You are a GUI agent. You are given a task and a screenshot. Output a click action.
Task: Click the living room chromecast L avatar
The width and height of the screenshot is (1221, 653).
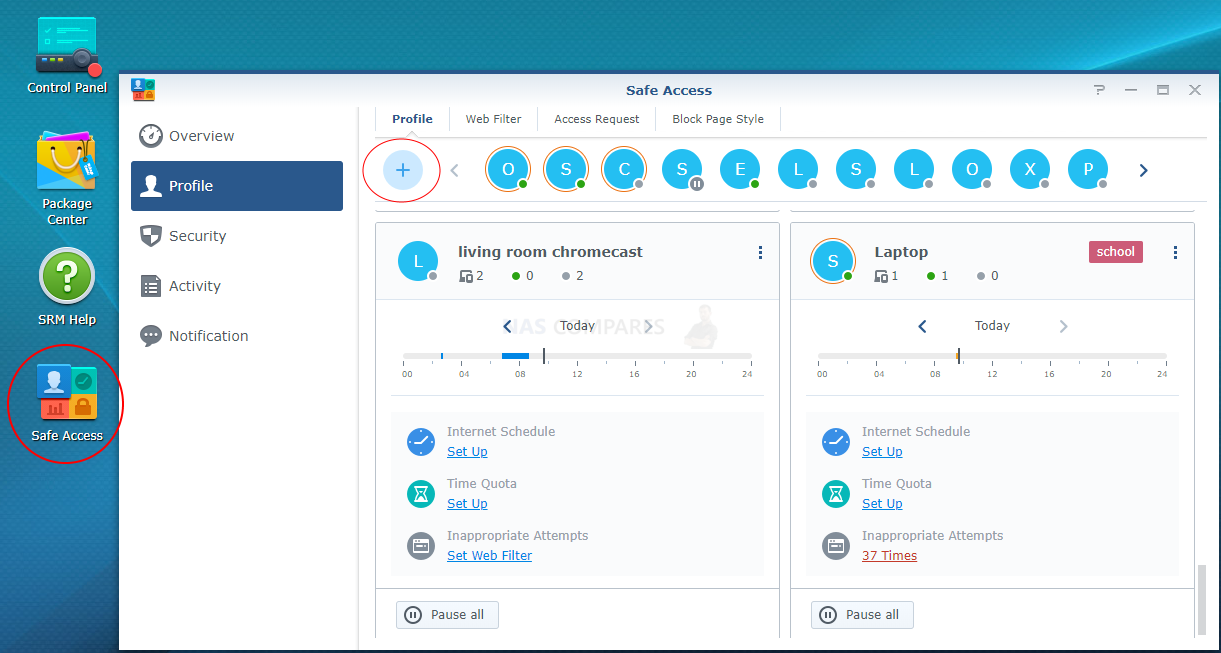(x=418, y=261)
